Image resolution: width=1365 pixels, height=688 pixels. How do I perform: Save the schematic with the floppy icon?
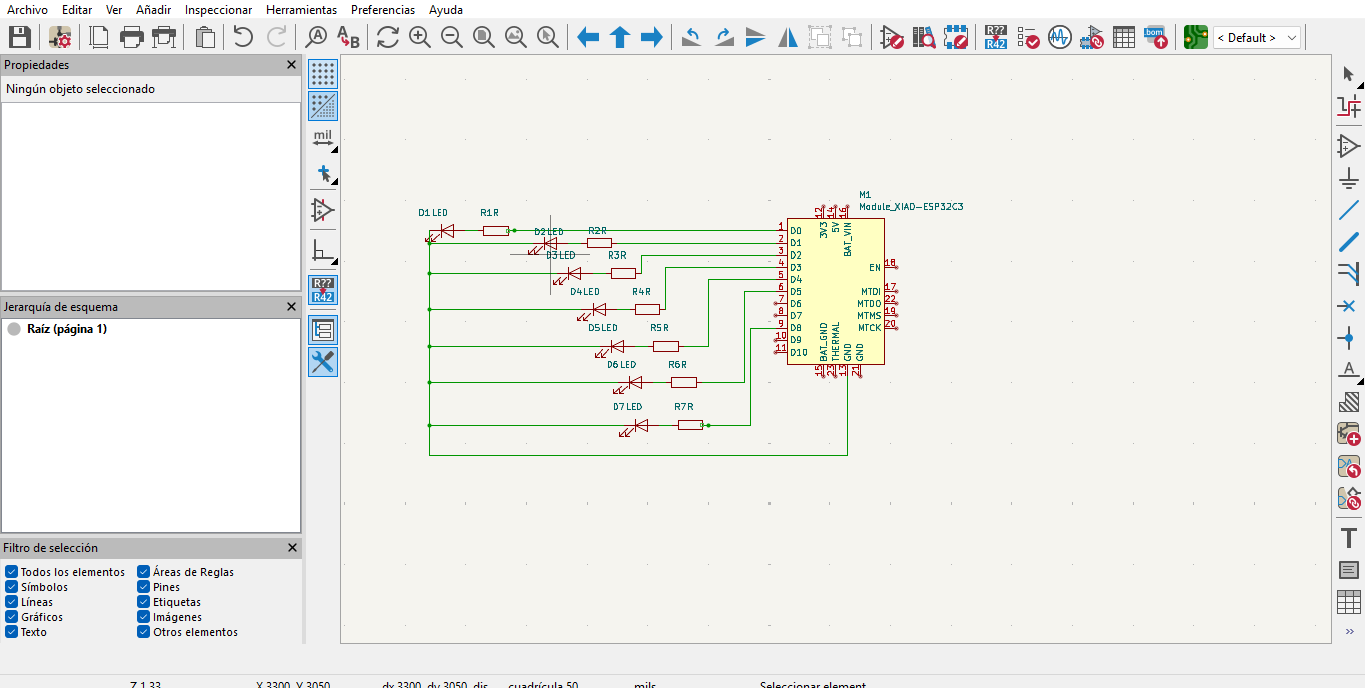click(x=20, y=38)
